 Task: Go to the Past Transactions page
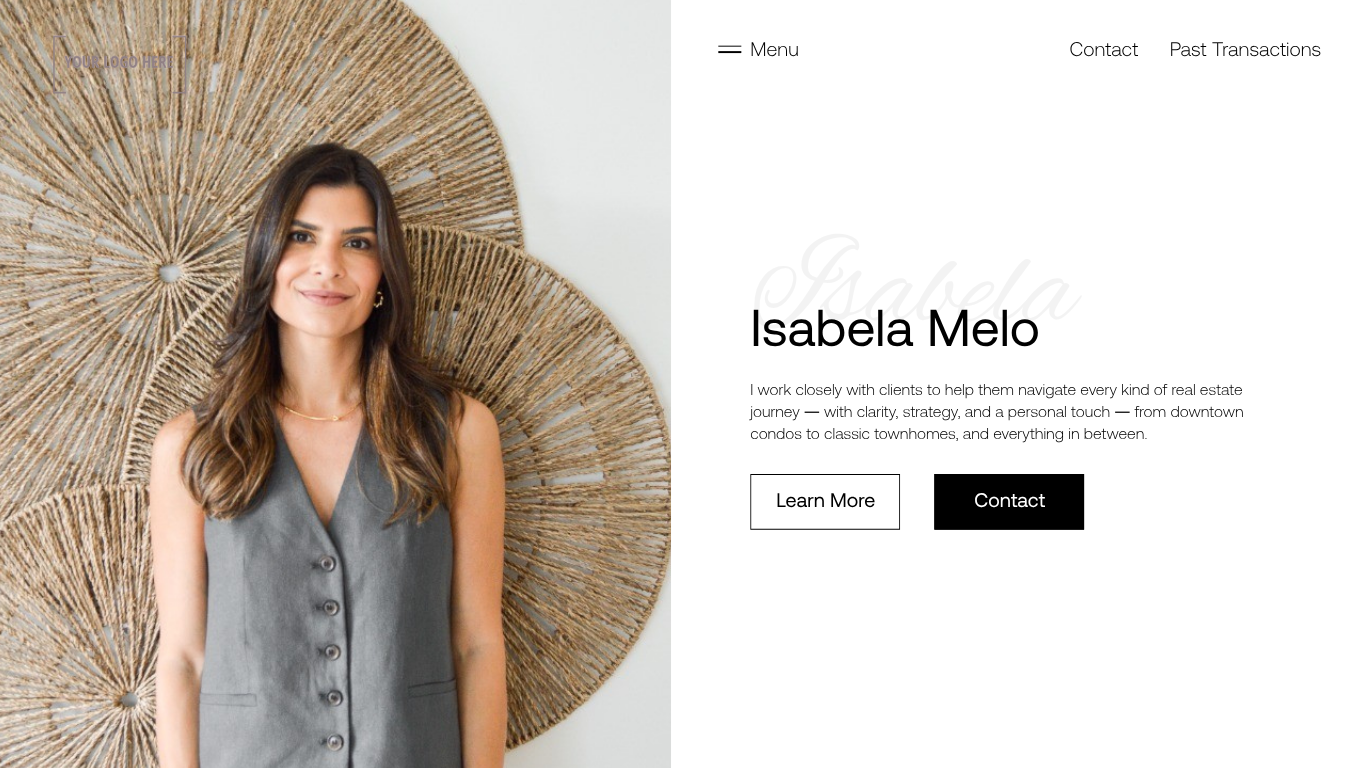pos(1245,50)
